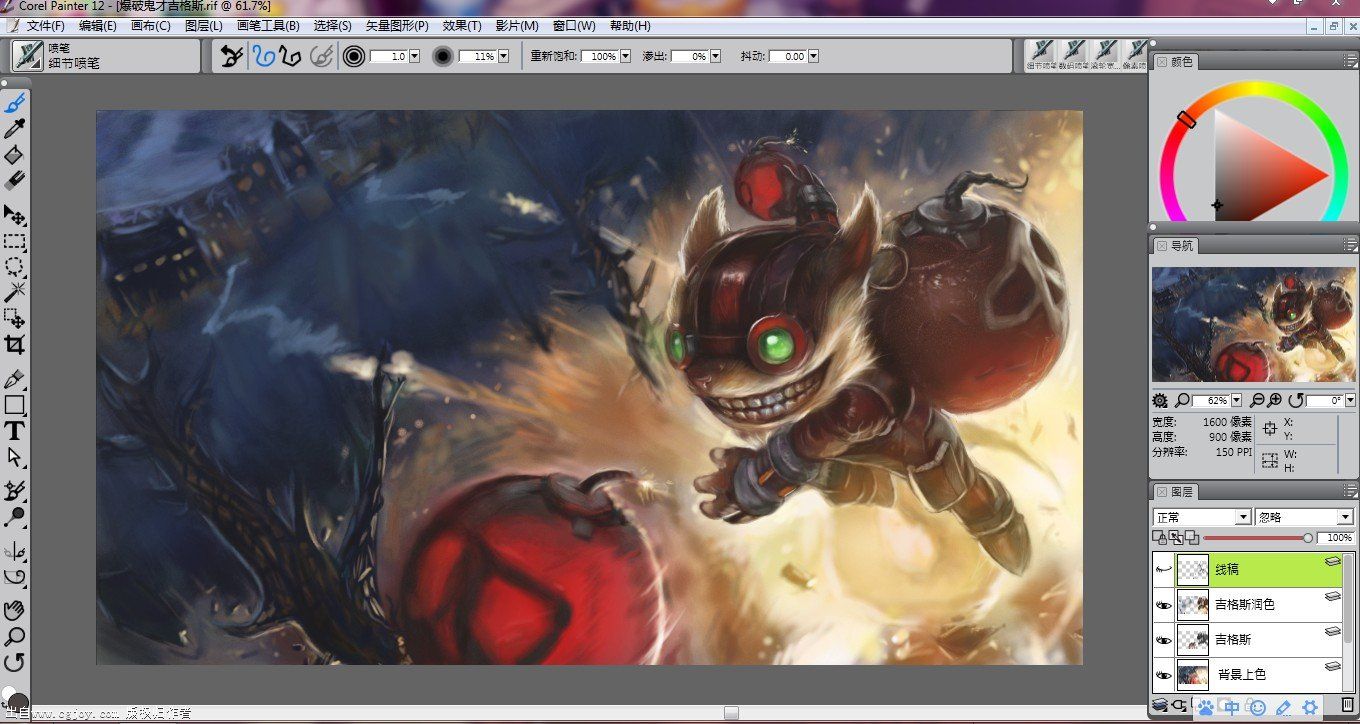Viewport: 1360px width, 724px height.
Task: Open the 帮助(H) menu
Action: click(x=630, y=26)
